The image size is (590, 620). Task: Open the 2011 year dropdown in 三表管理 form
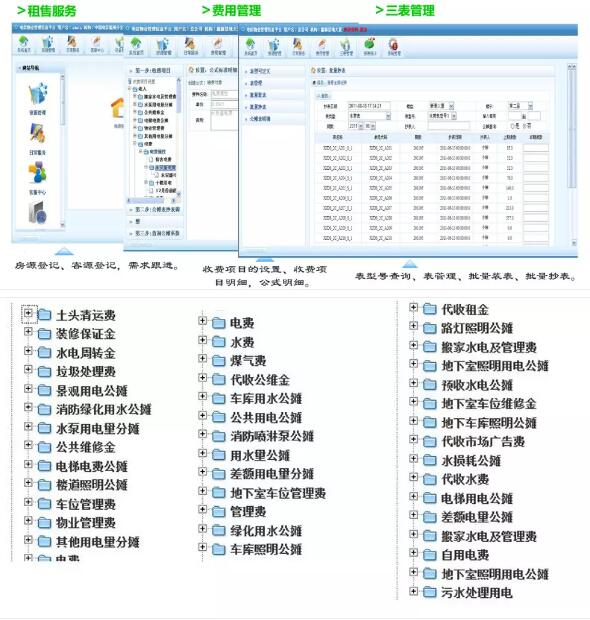(x=356, y=126)
